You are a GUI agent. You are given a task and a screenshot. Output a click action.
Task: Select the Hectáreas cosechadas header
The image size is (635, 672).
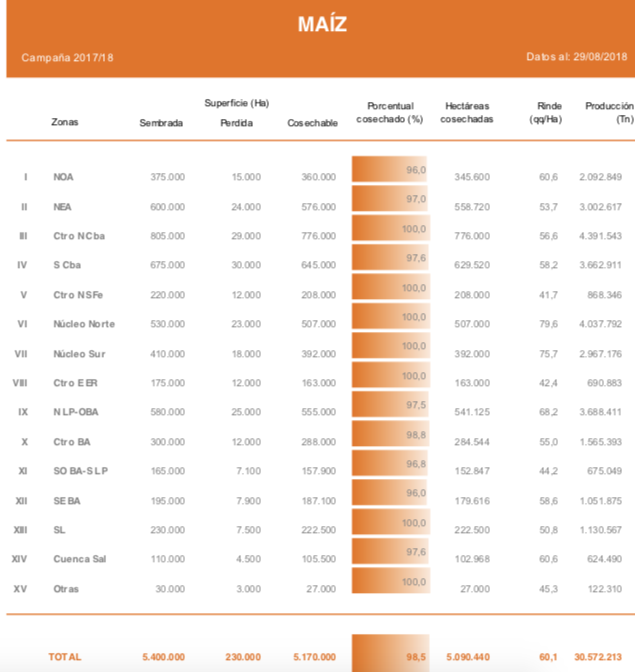(467, 113)
